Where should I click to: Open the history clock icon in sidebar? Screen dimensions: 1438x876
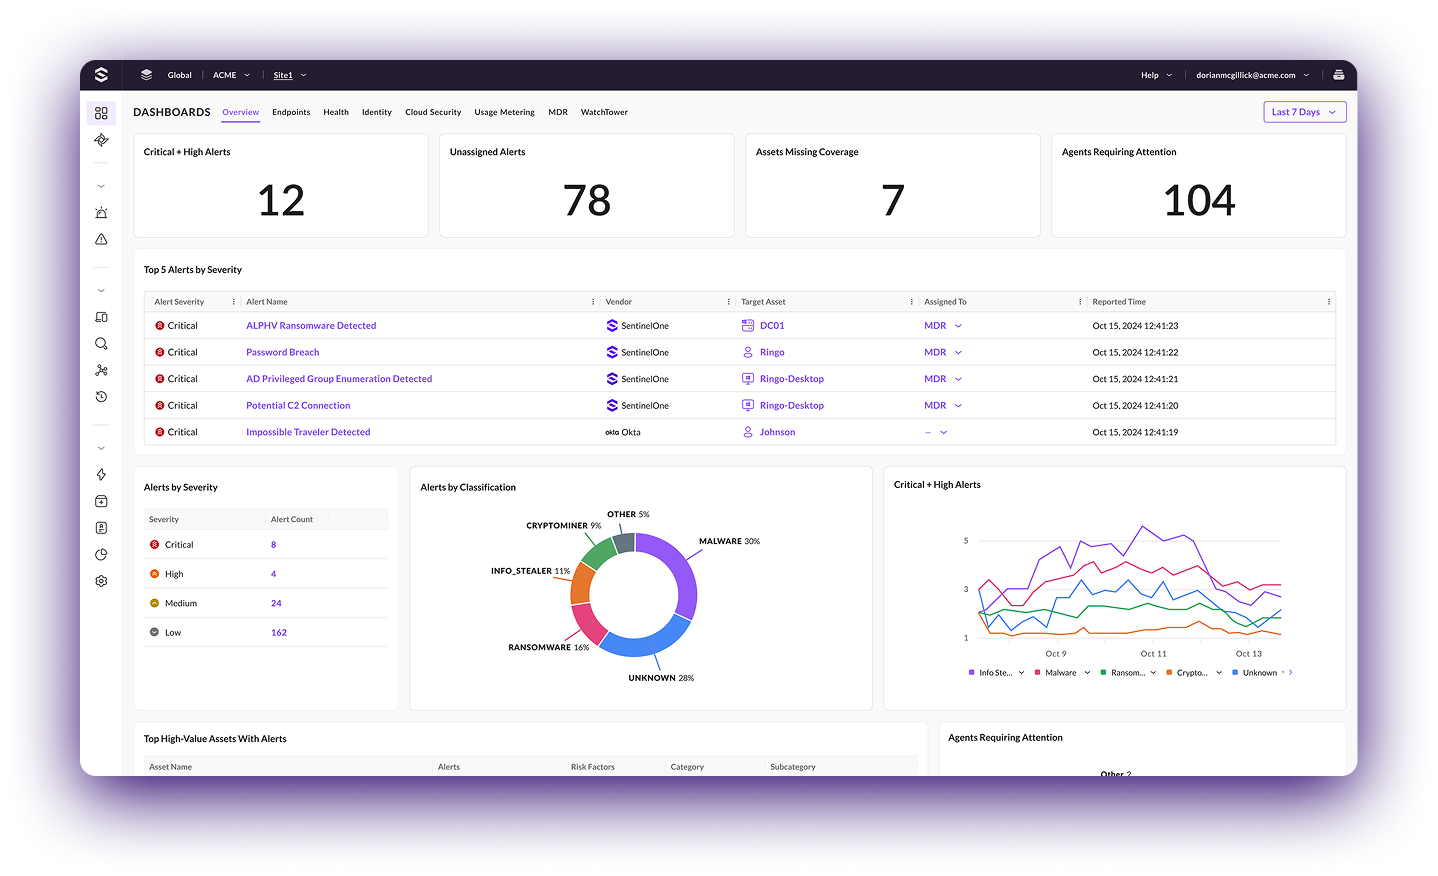point(101,397)
